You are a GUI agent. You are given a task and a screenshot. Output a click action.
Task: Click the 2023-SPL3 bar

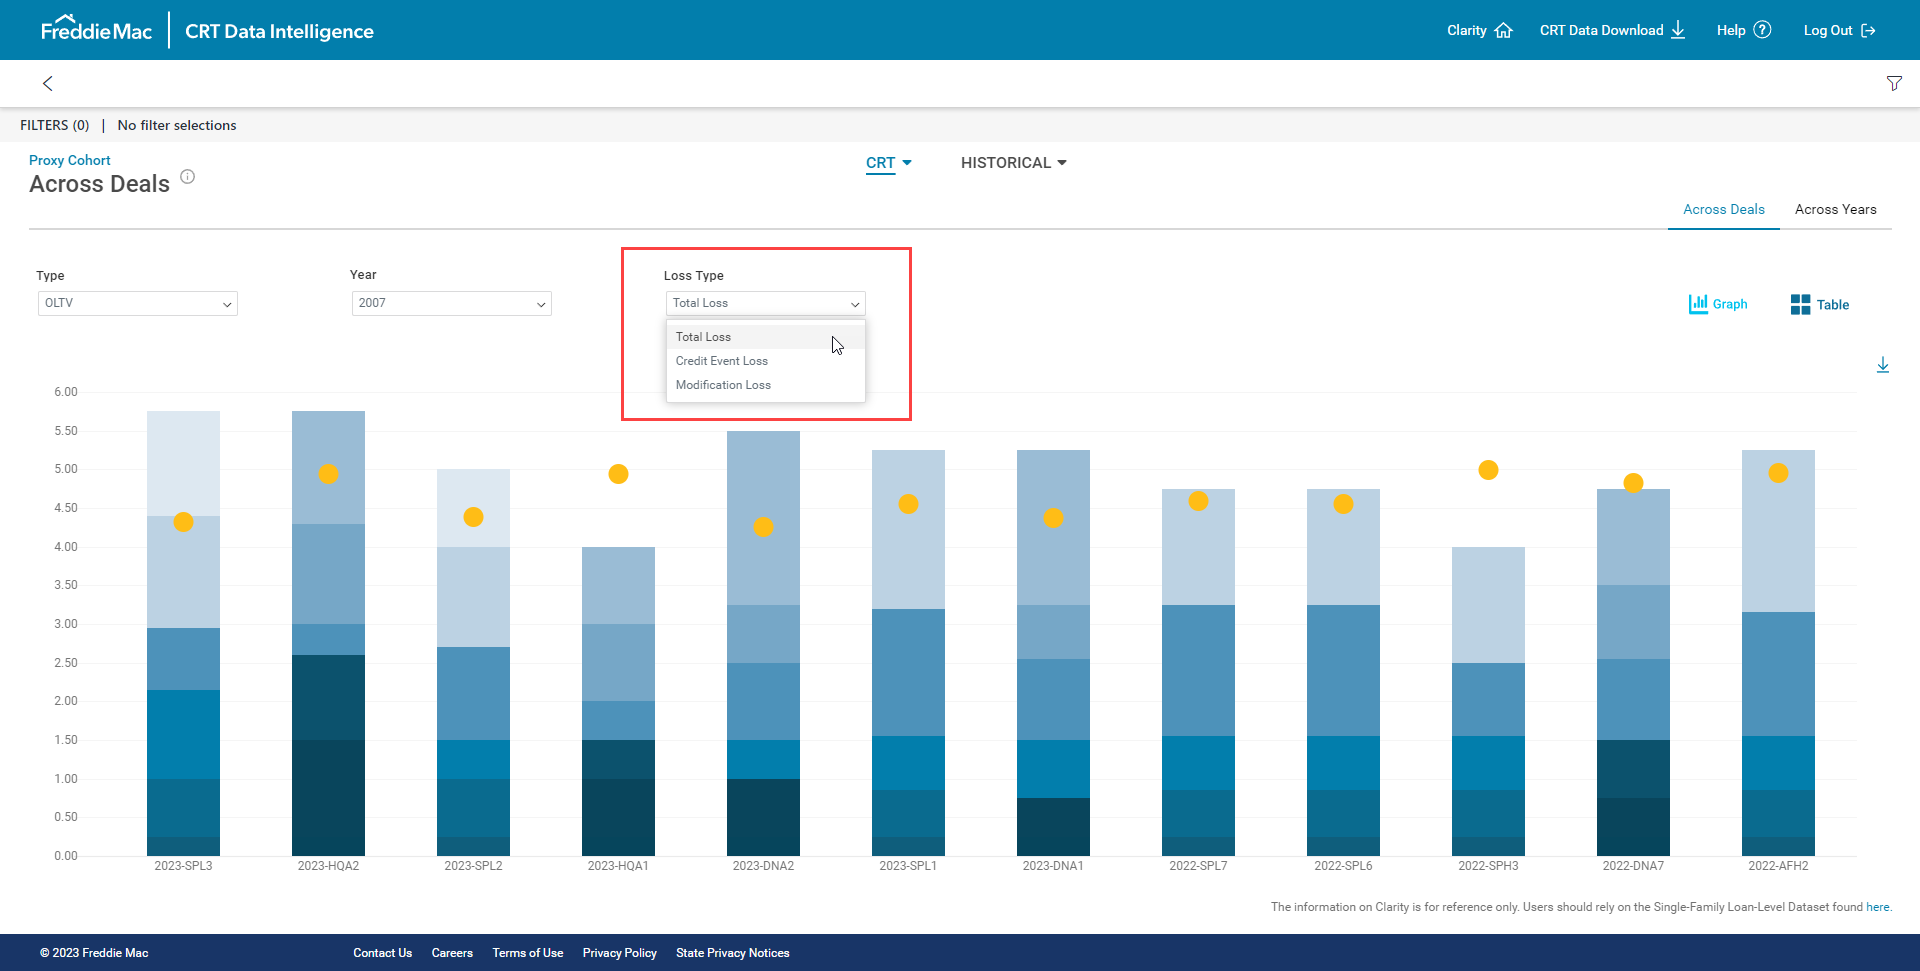(183, 634)
